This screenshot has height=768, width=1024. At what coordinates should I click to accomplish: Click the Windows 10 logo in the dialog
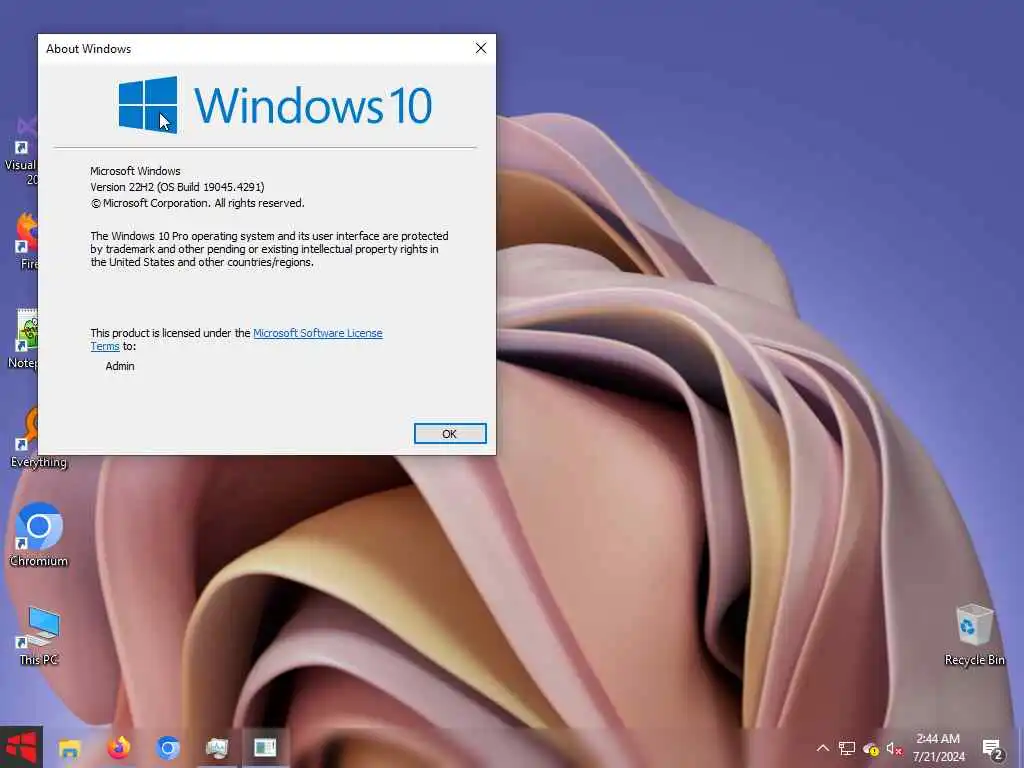(275, 105)
